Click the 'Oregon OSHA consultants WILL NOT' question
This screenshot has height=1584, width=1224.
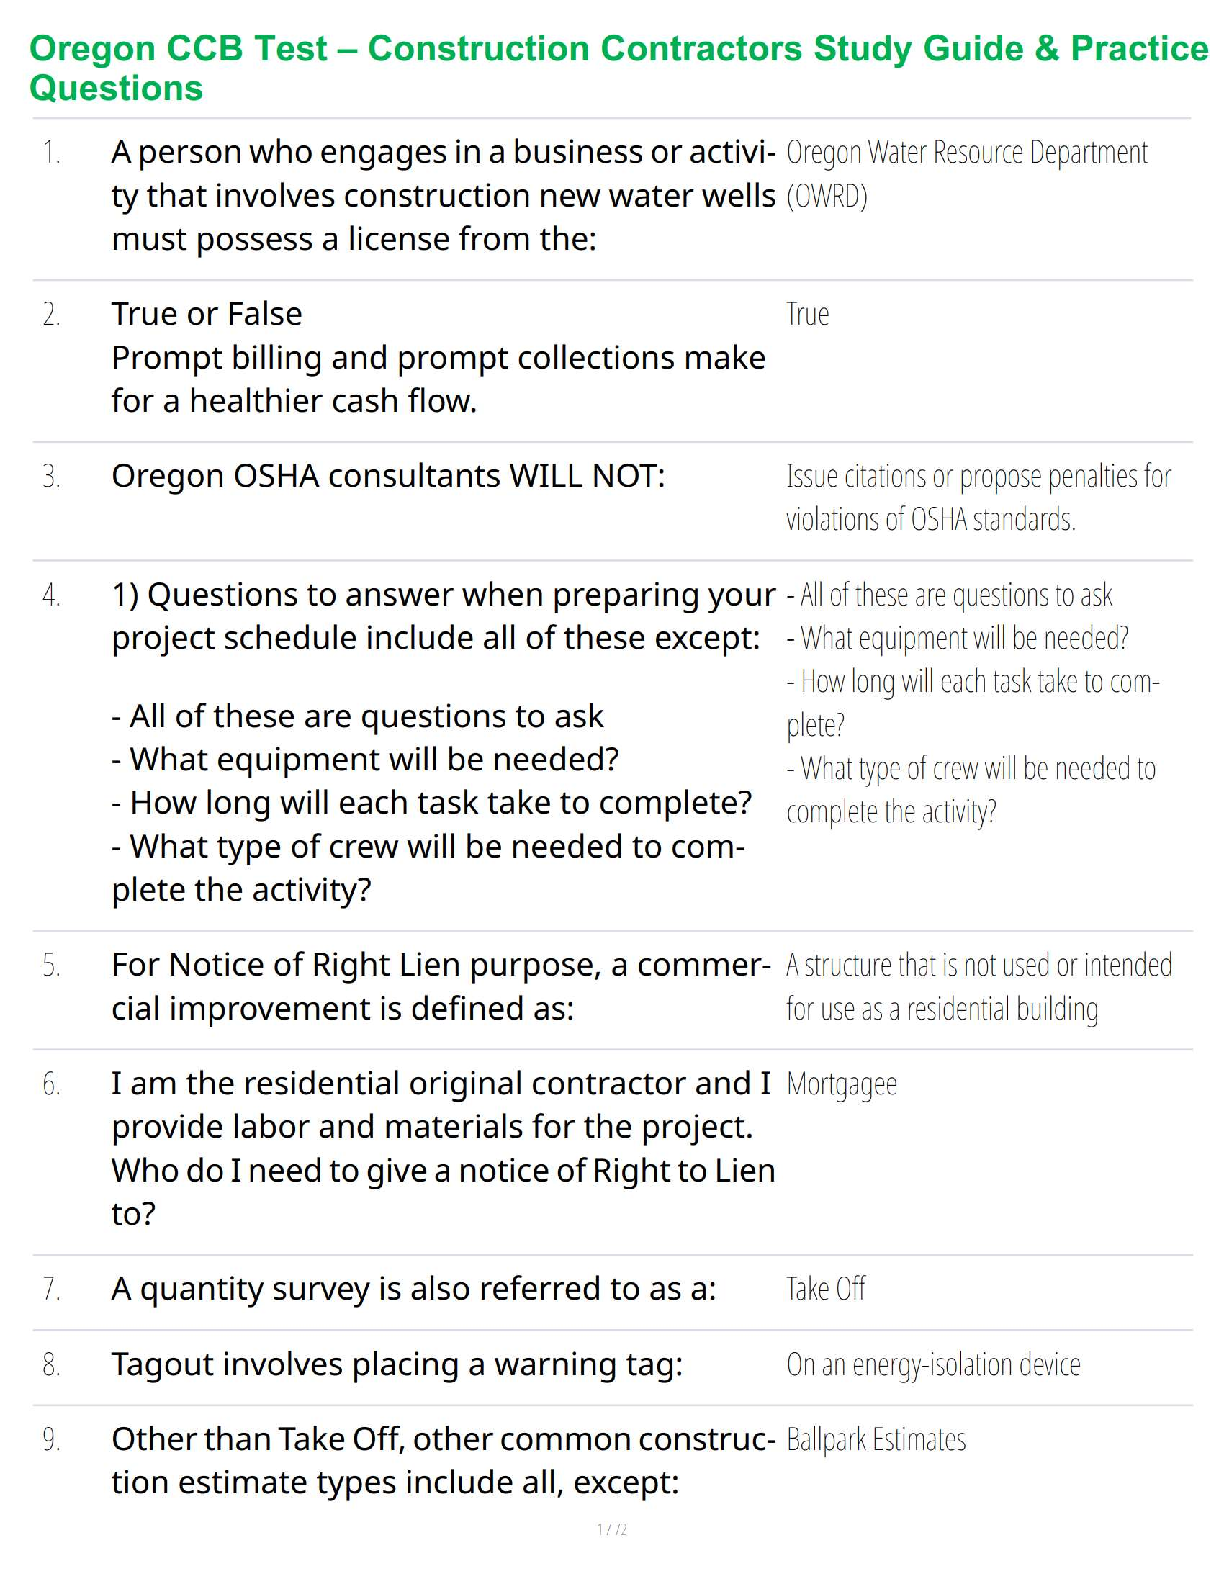coord(388,476)
